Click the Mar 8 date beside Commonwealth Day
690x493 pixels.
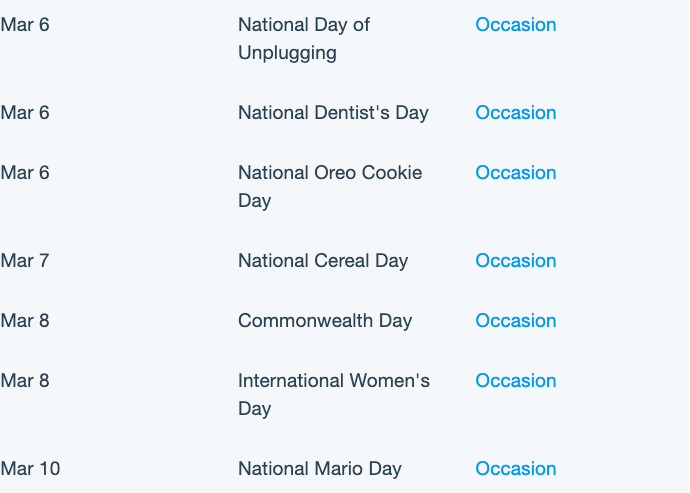pos(25,320)
